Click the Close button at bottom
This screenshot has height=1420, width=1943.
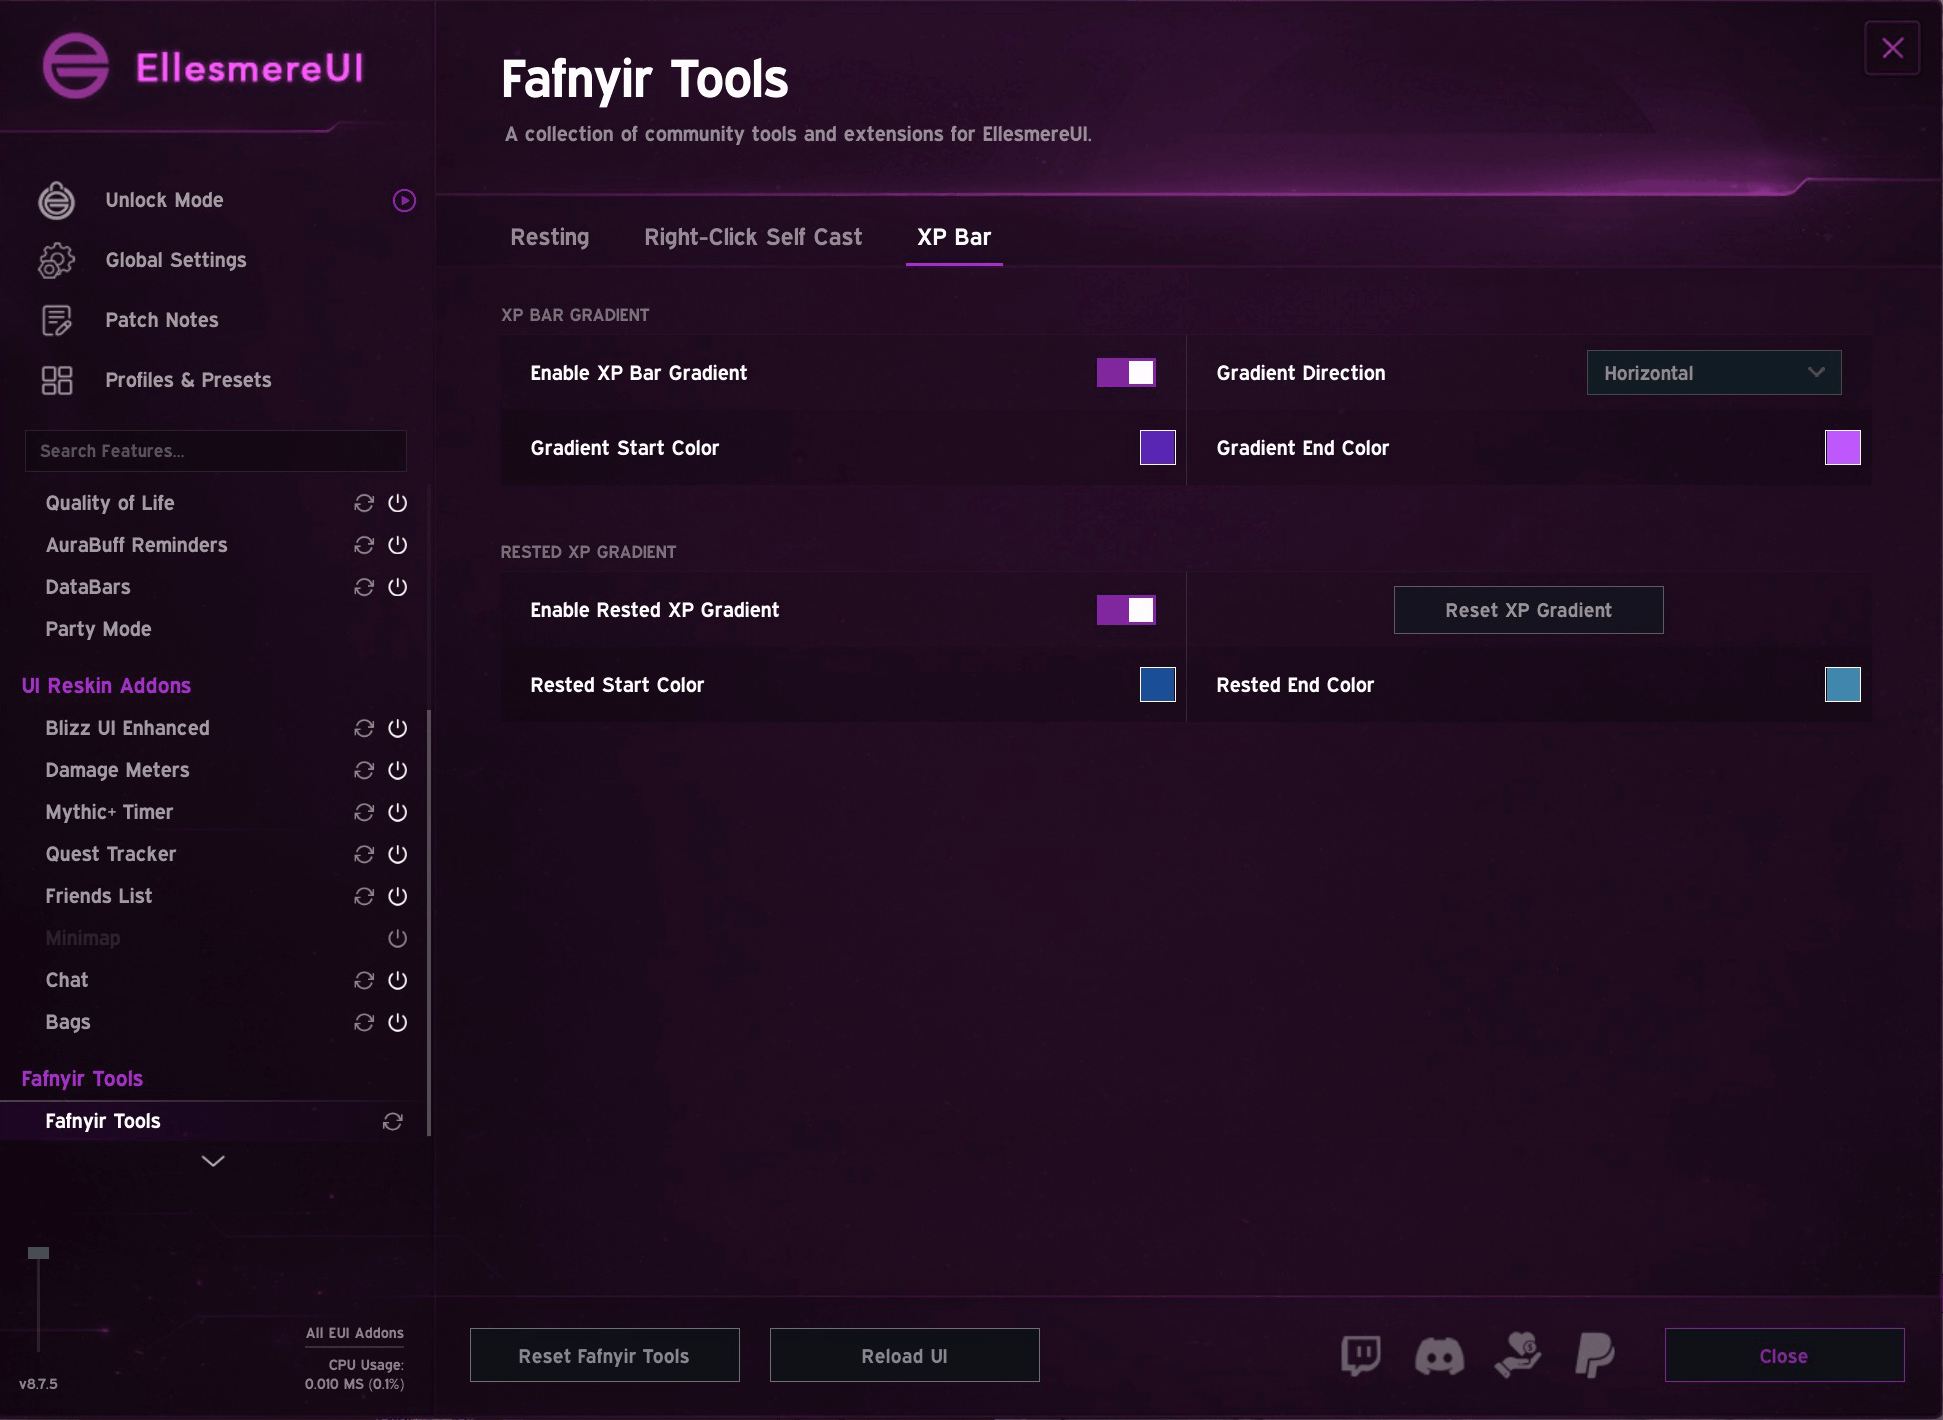[x=1784, y=1356]
